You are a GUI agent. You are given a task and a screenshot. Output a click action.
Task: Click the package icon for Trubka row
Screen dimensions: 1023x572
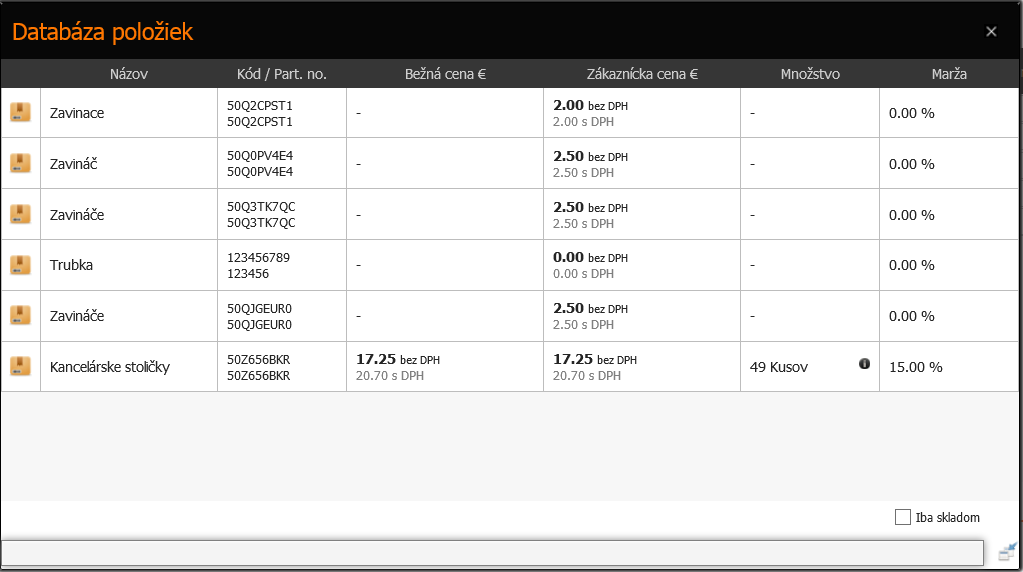click(20, 265)
